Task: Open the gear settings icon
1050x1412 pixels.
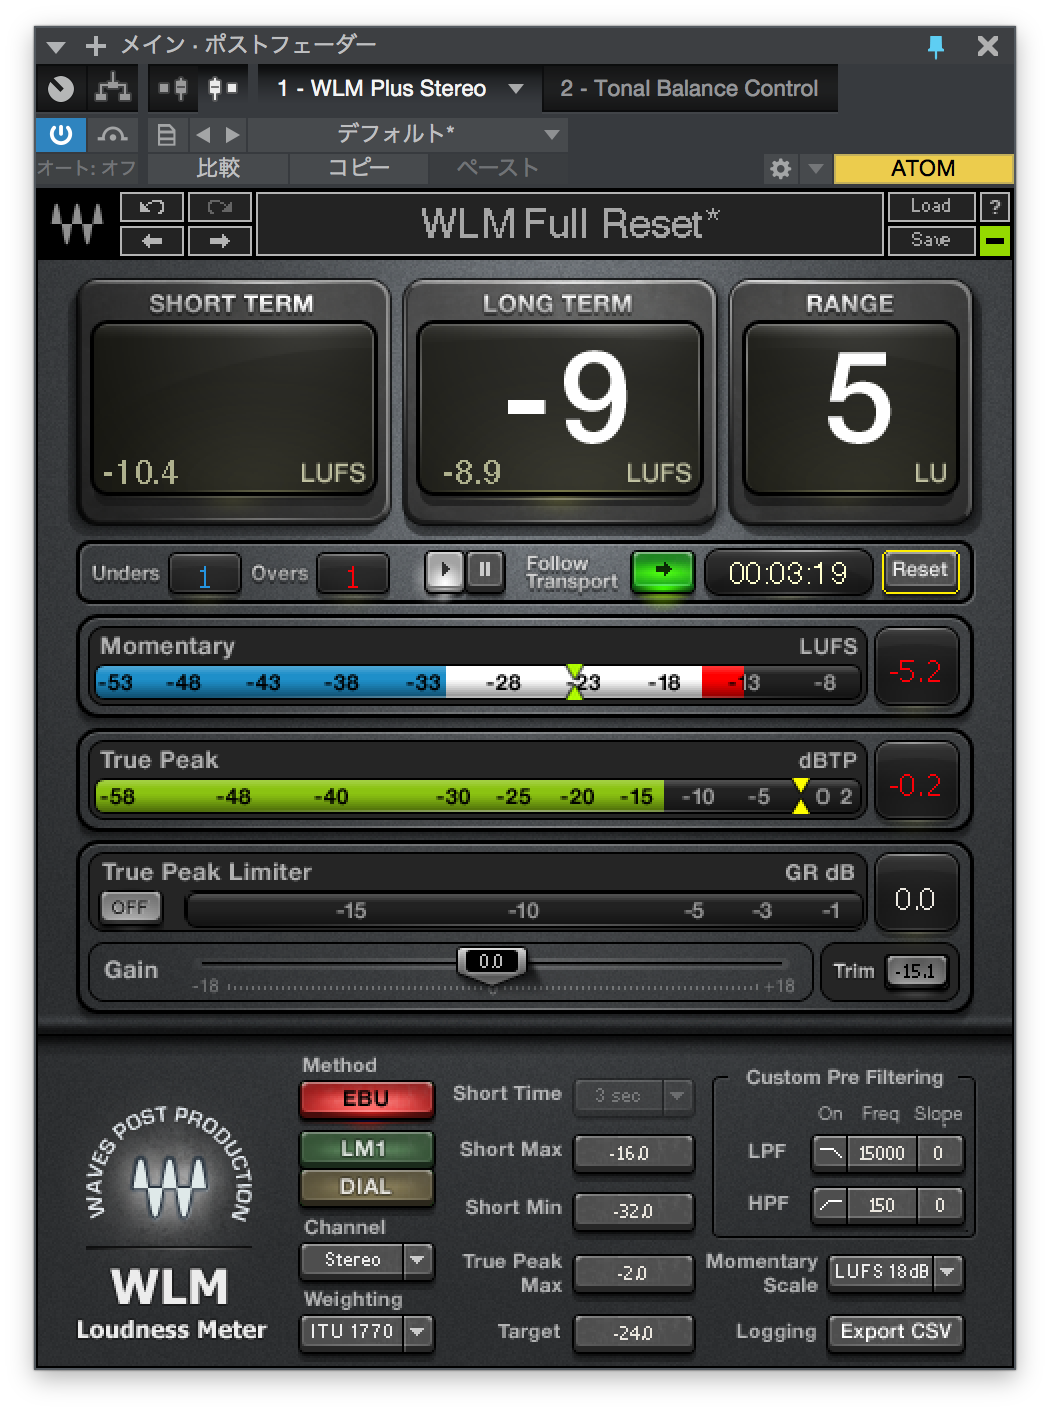Action: [780, 168]
